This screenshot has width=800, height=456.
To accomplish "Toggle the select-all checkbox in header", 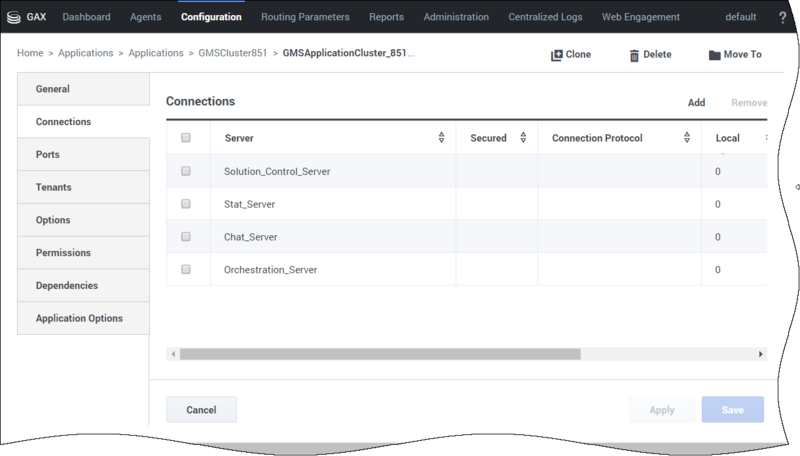I will pos(186,138).
